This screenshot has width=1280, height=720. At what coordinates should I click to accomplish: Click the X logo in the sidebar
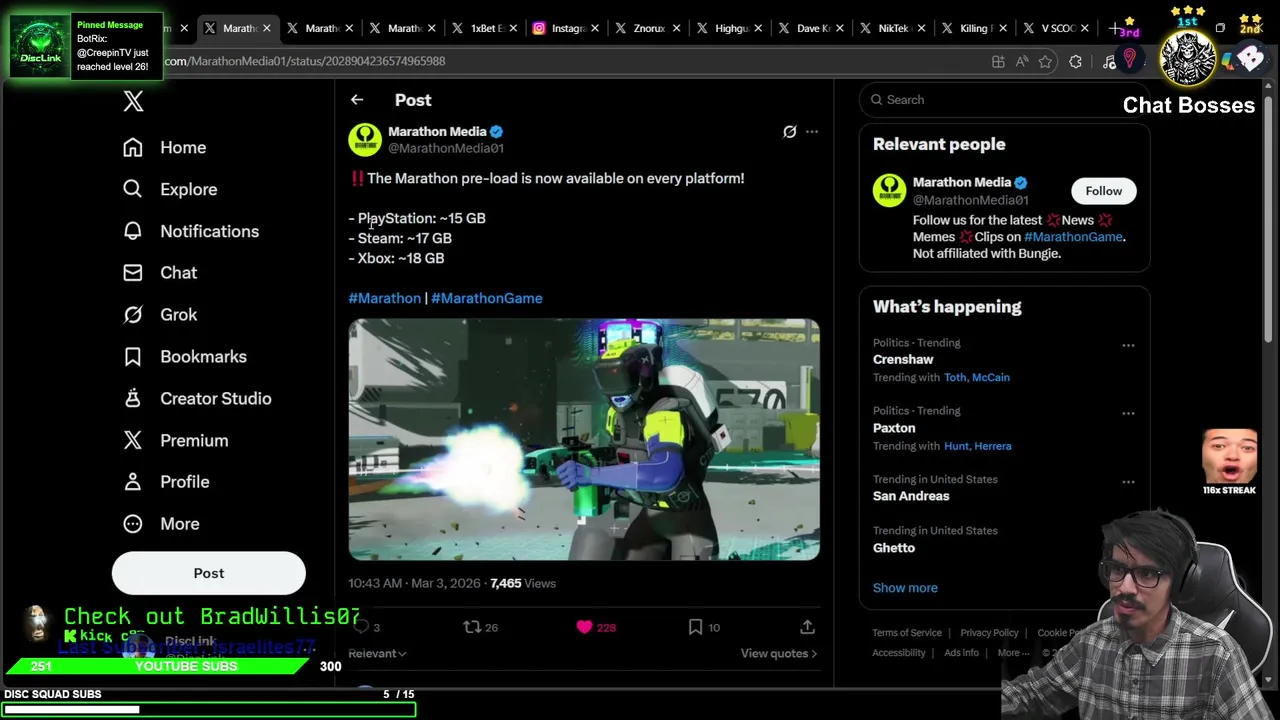[x=133, y=101]
